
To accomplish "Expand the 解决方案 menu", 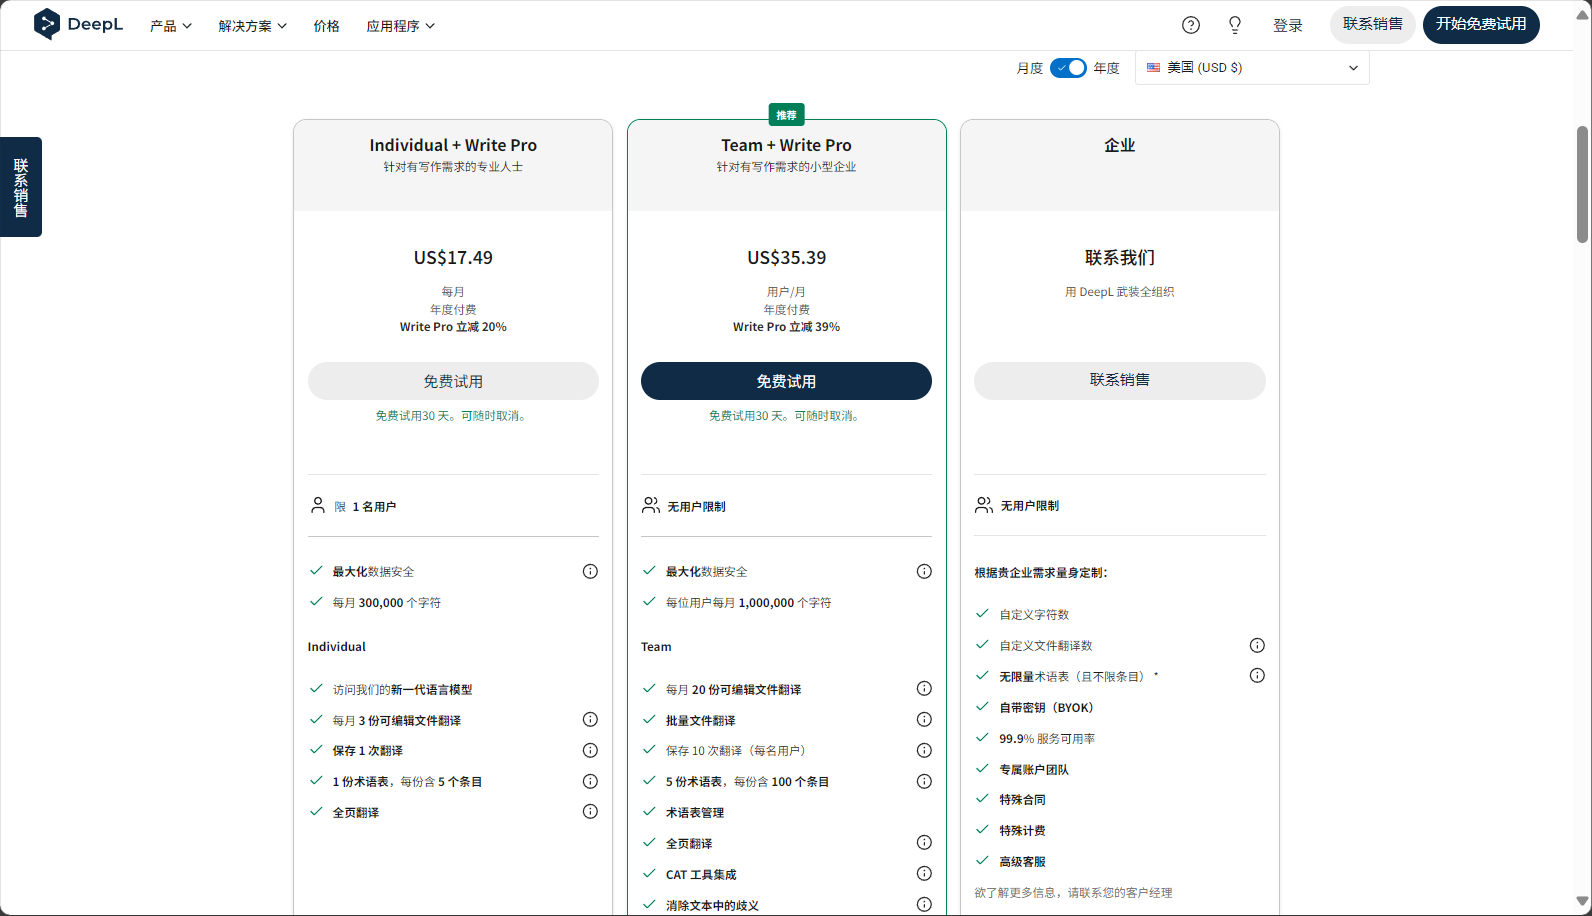I will (253, 26).
